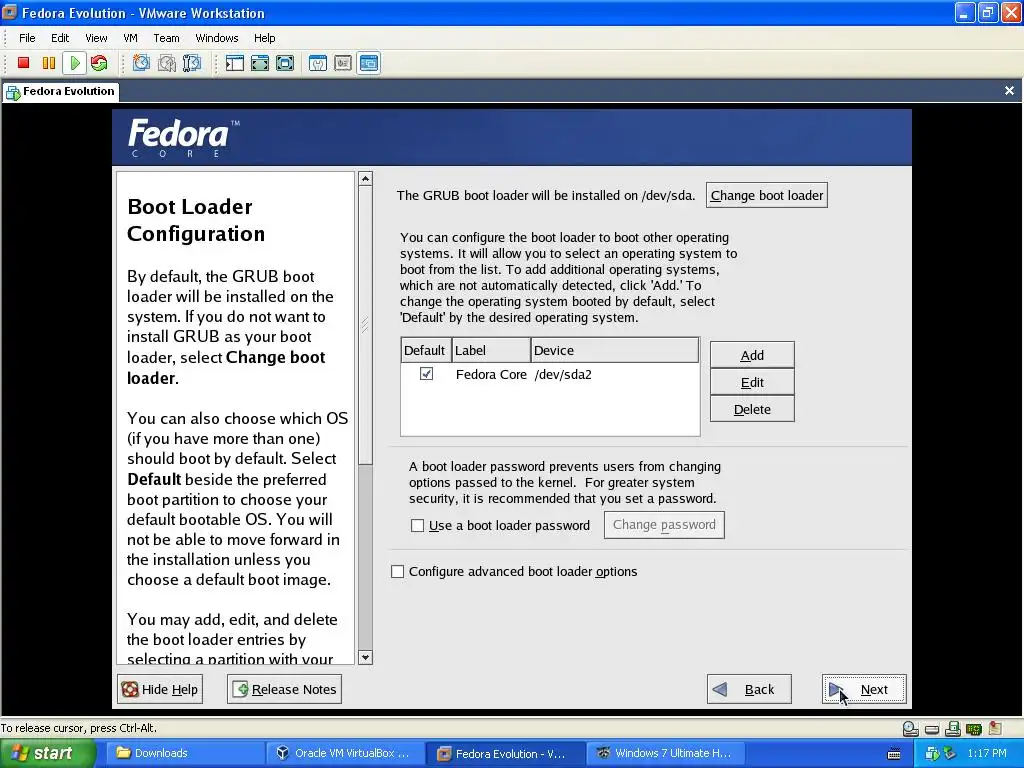The image size is (1024, 768).
Task: Click the green Power On play icon
Action: 74,63
